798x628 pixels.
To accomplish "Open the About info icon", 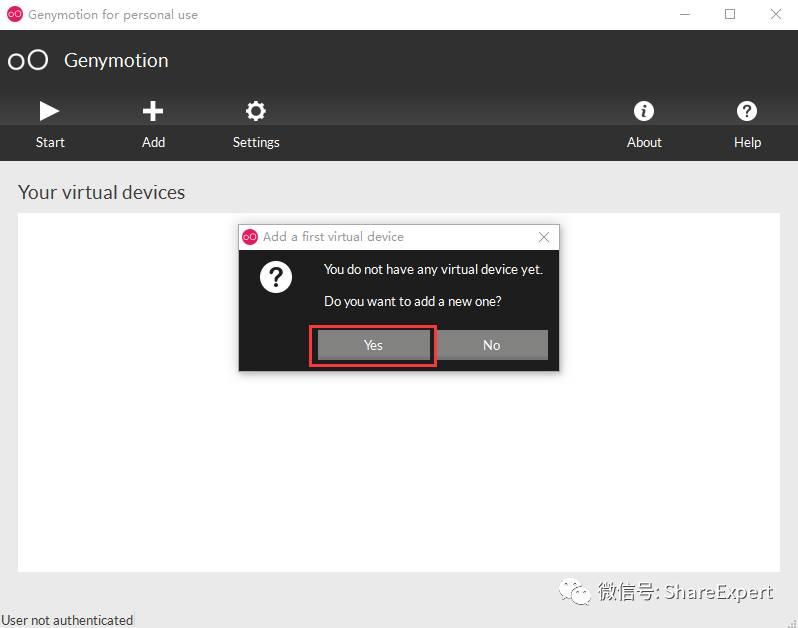I will [x=644, y=111].
